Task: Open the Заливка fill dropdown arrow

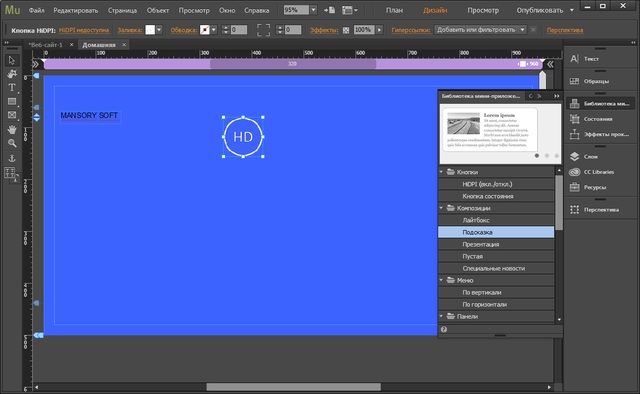Action: [159, 30]
